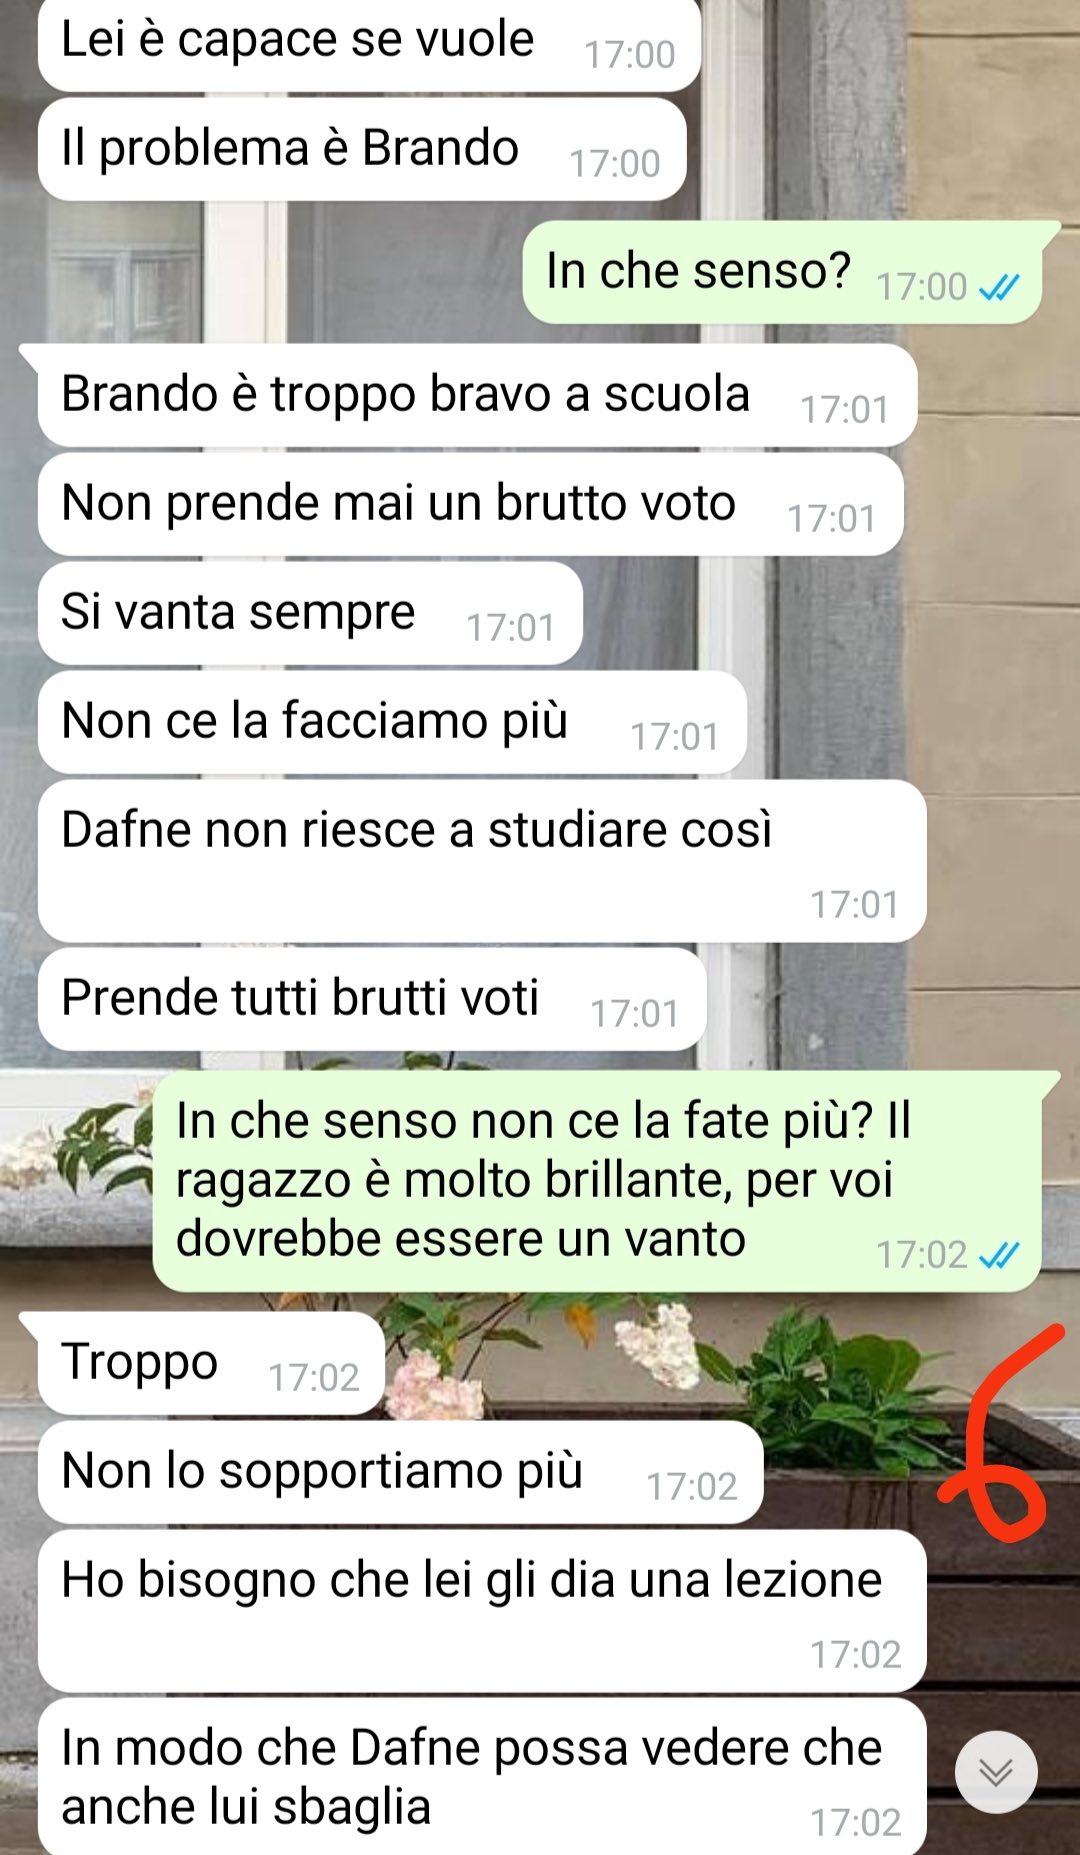Select the message ending 'anche lui sbaglia'
Image resolution: width=1080 pixels, height=1855 pixels.
click(x=482, y=1776)
